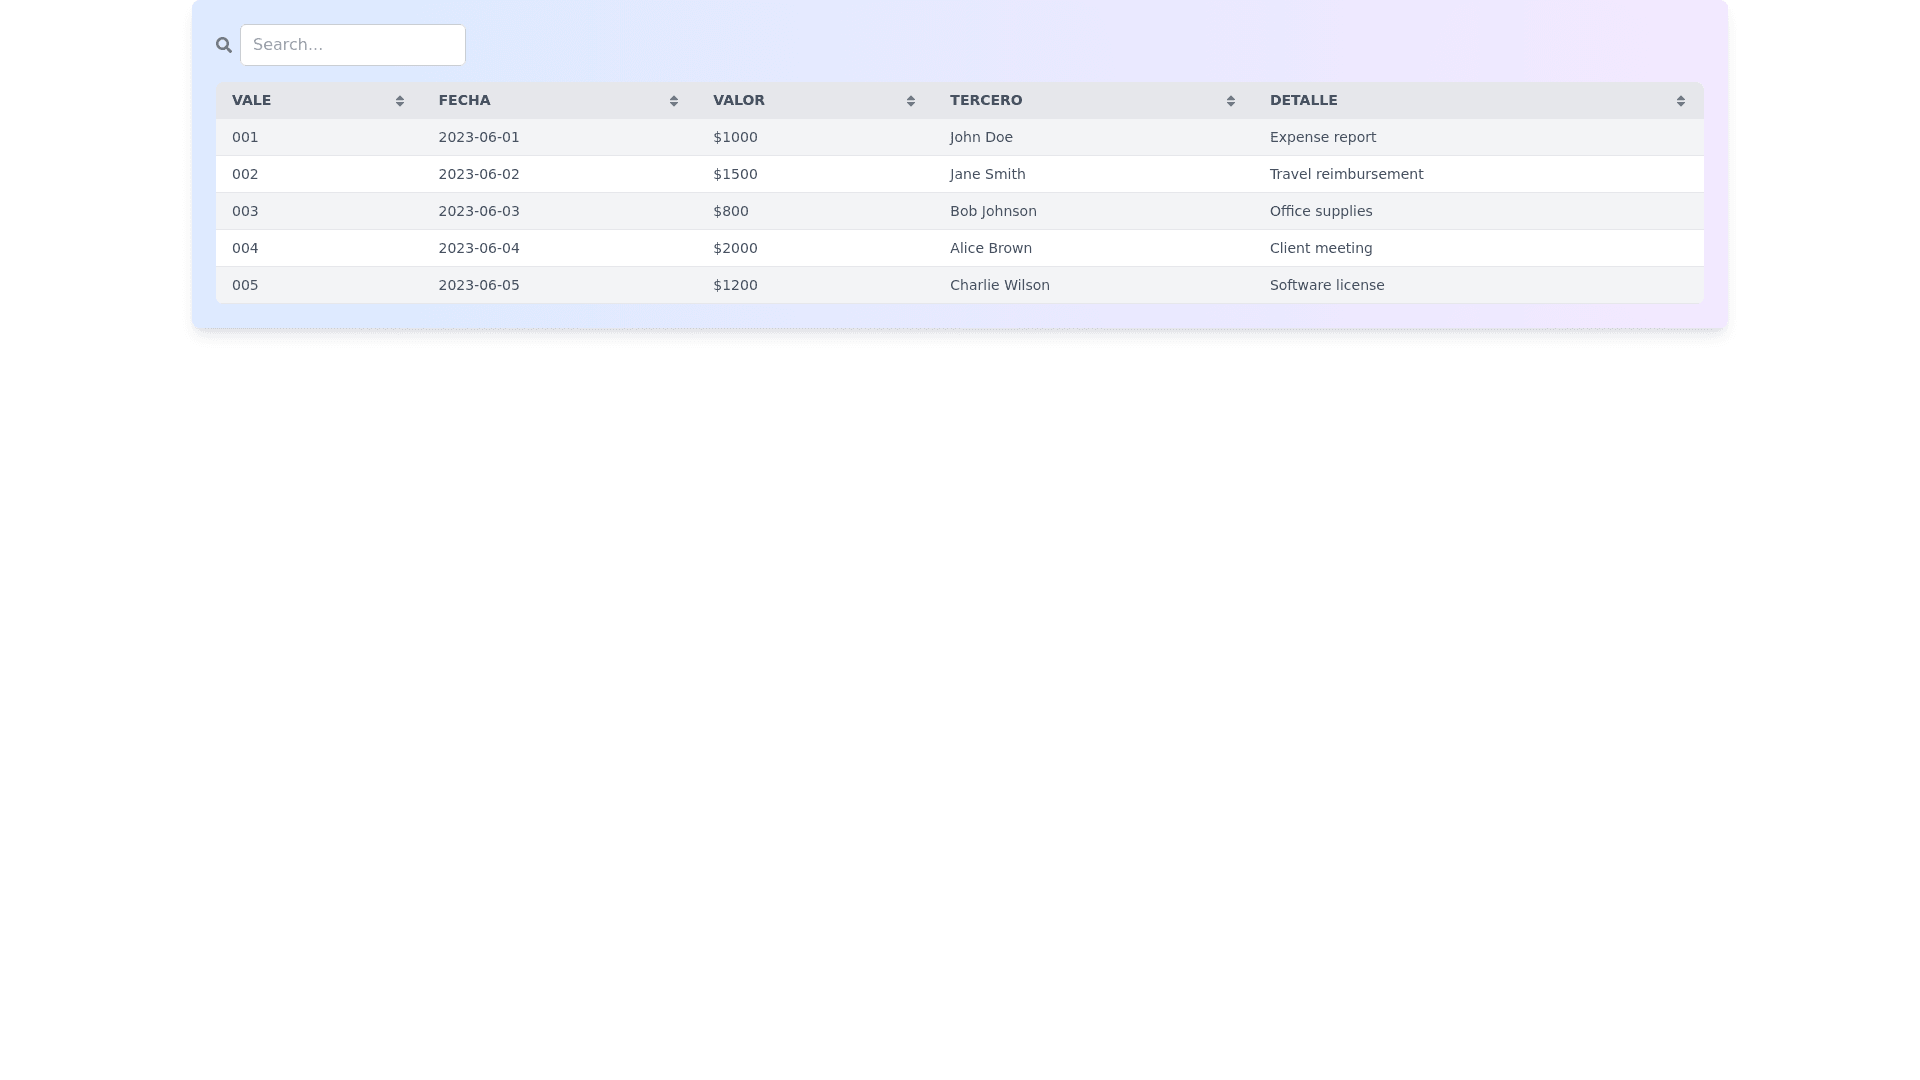1920x1080 pixels.
Task: Select the row for Jane Smith
Action: (x=987, y=174)
